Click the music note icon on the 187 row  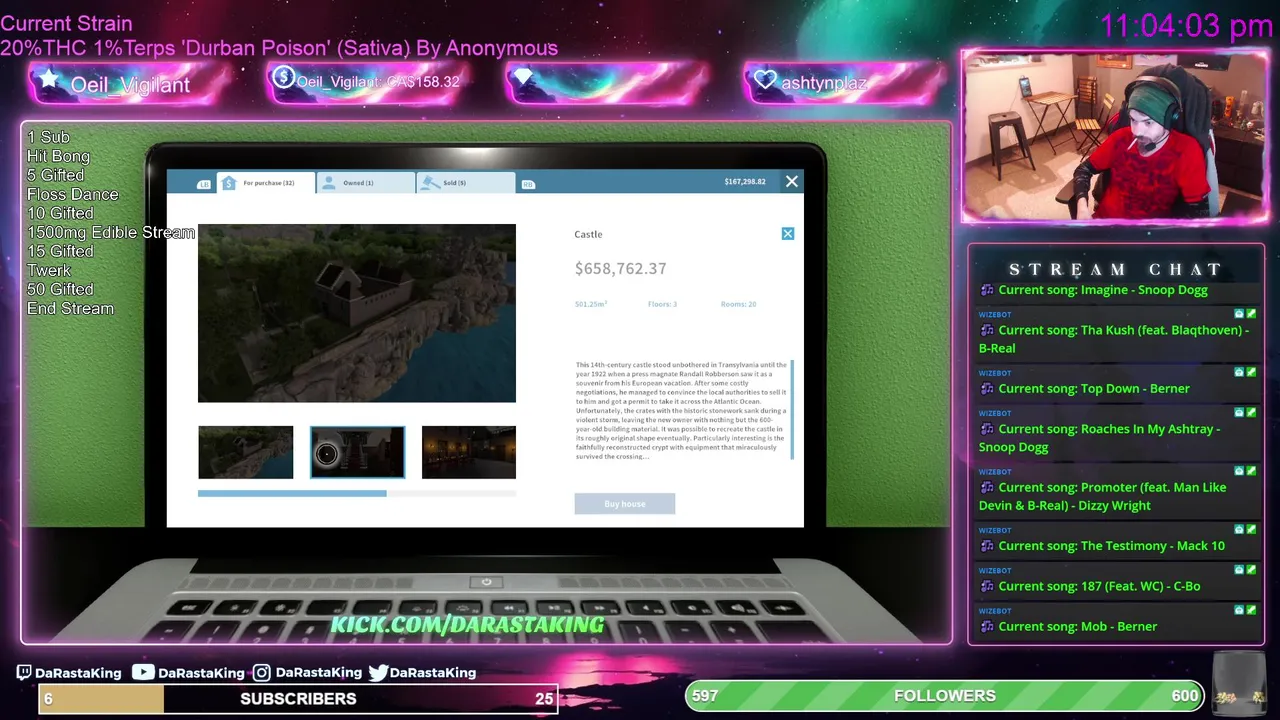pos(987,587)
